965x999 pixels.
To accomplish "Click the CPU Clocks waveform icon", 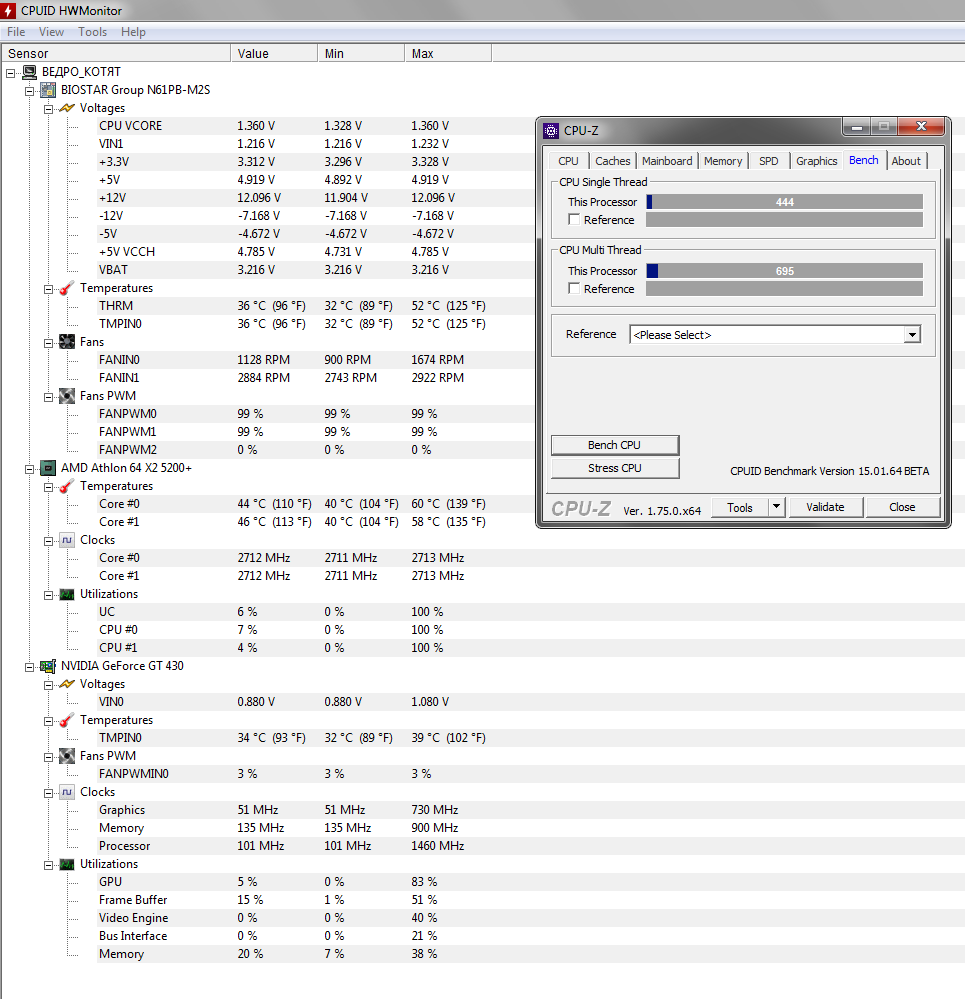I will [x=66, y=540].
